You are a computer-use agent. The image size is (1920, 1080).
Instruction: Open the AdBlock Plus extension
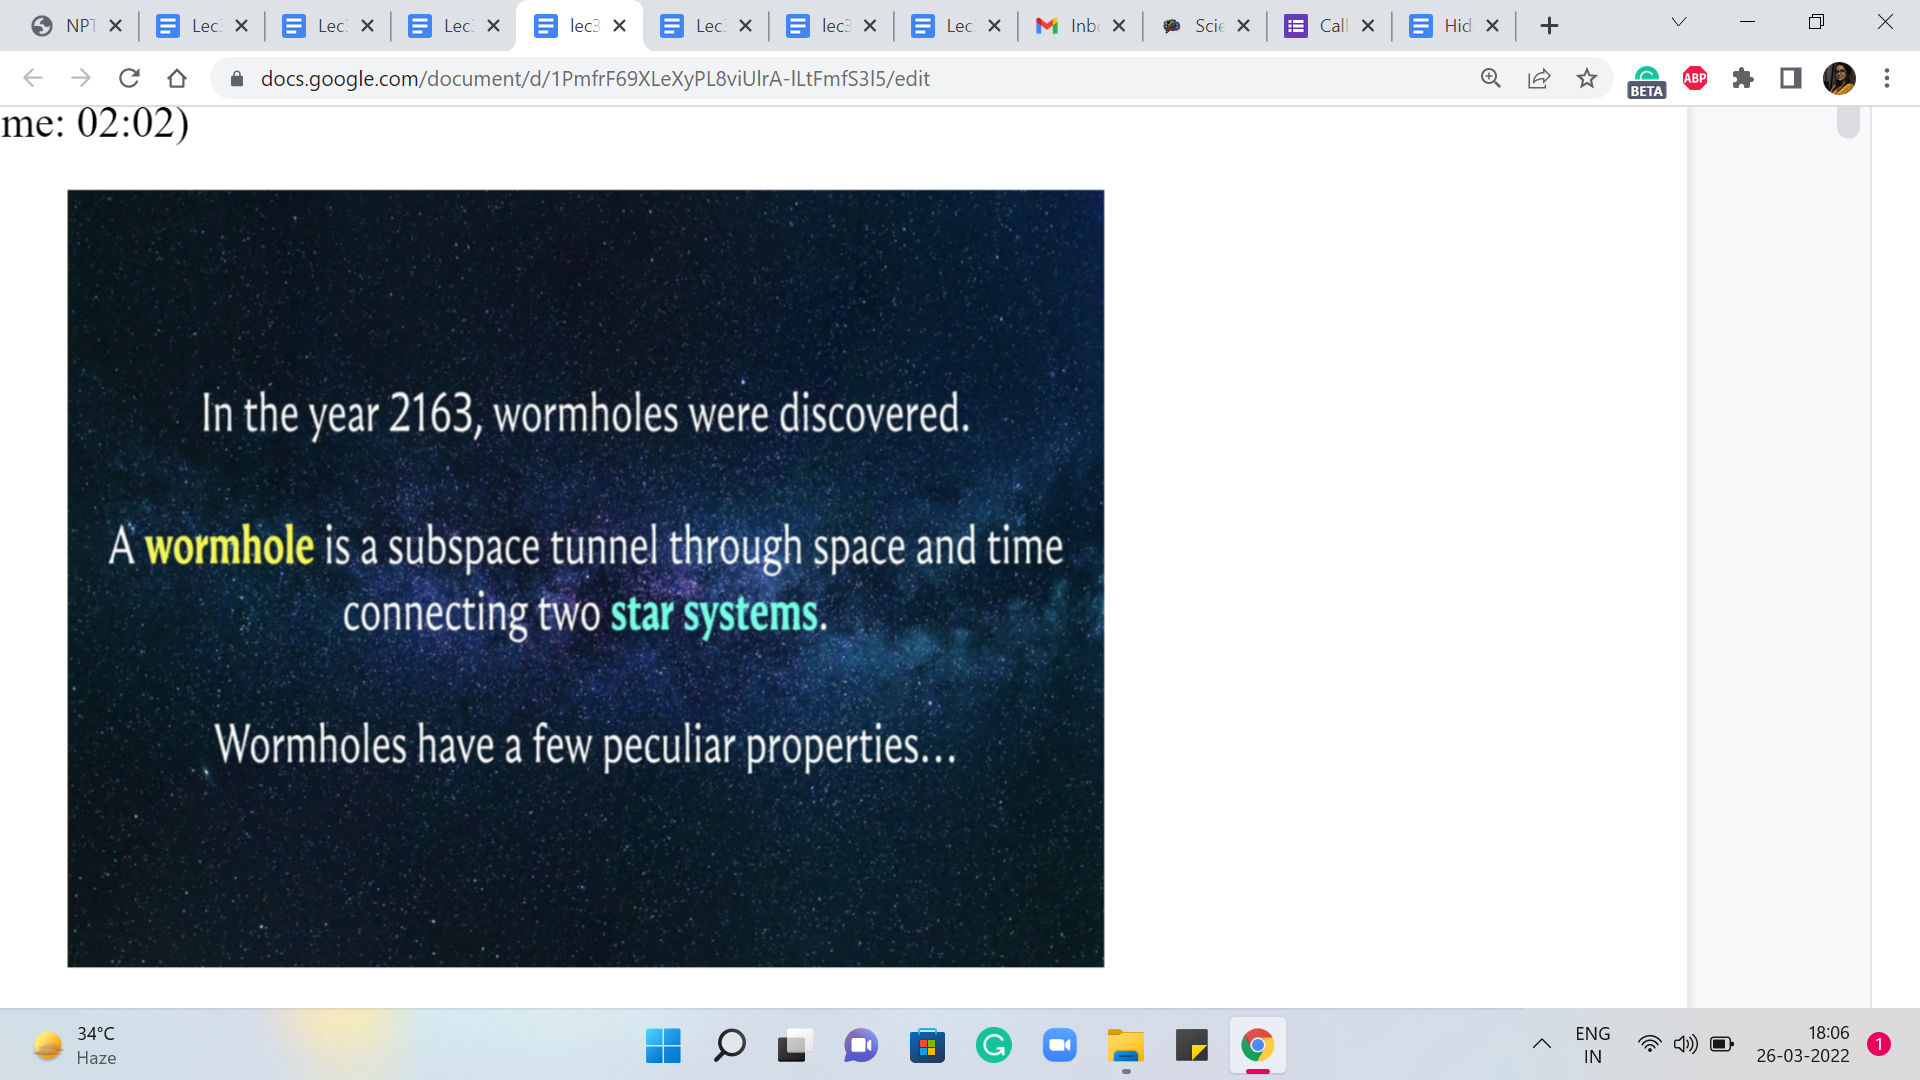tap(1695, 78)
